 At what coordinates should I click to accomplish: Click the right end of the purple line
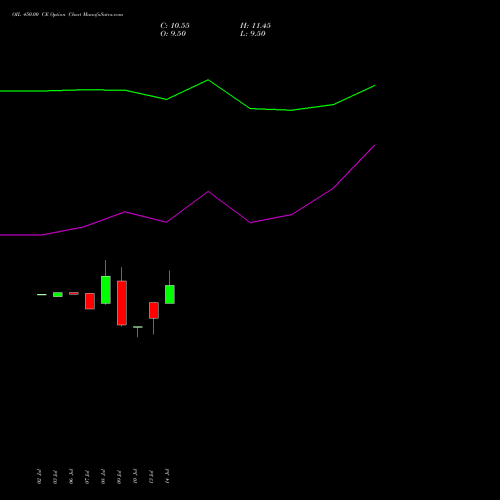(375, 145)
